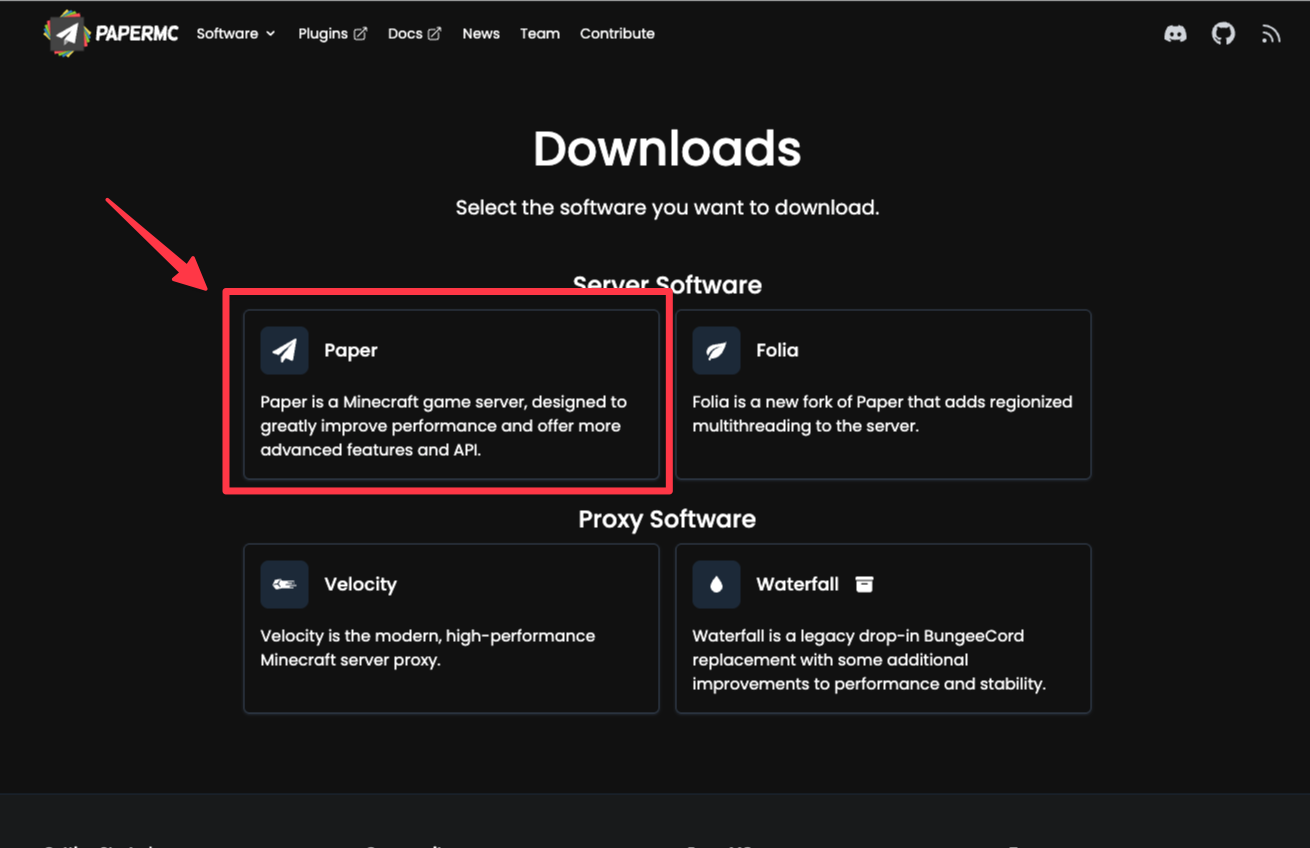Screen dimensions: 1310x848
Task: Open the GitHub icon link
Action: (1223, 34)
